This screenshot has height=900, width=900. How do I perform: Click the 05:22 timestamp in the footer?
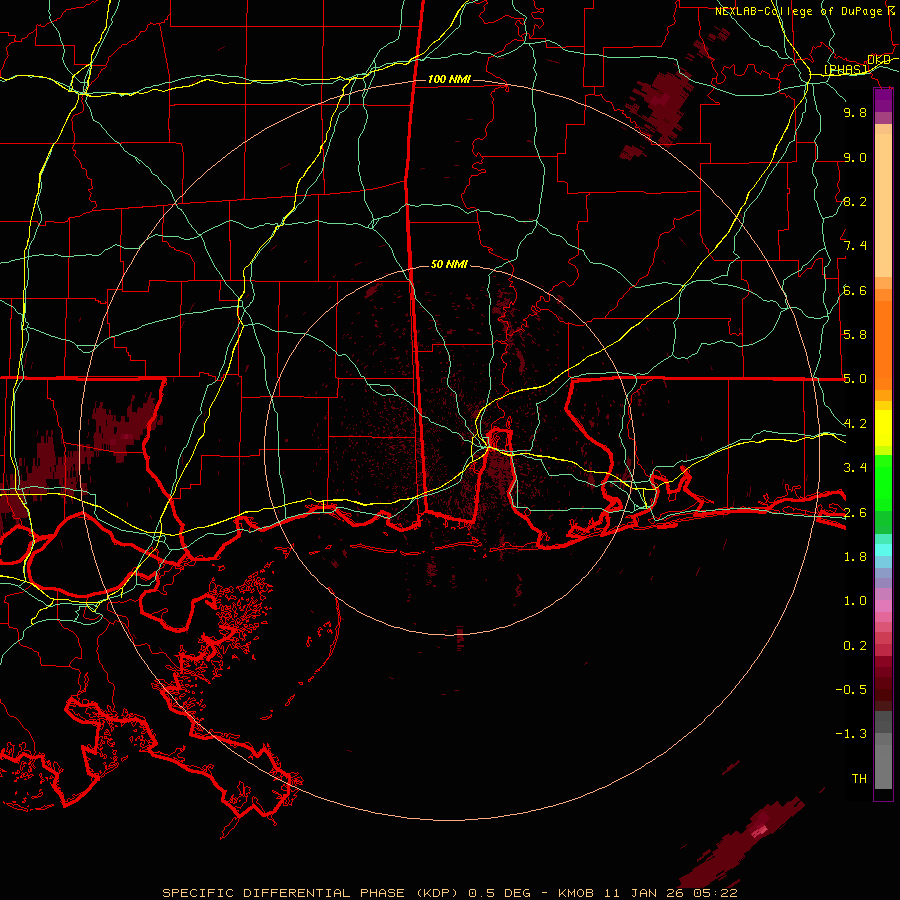coord(717,893)
